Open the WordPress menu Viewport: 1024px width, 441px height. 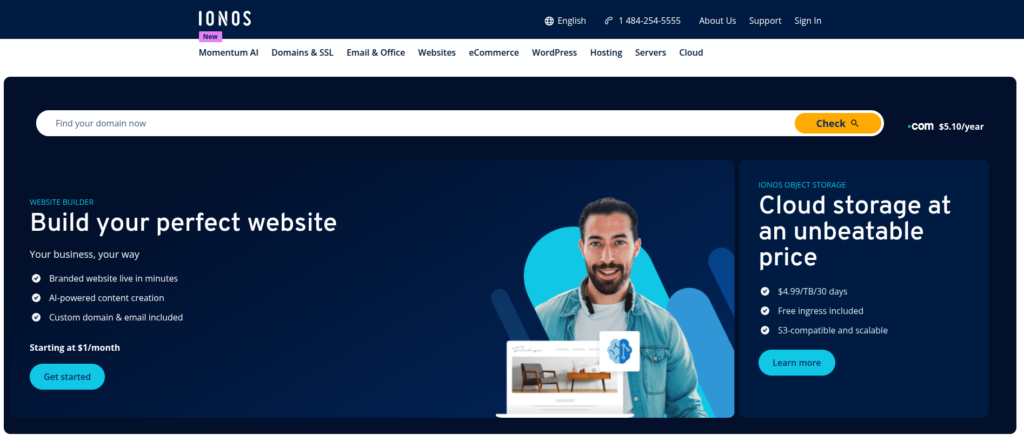coord(554,53)
